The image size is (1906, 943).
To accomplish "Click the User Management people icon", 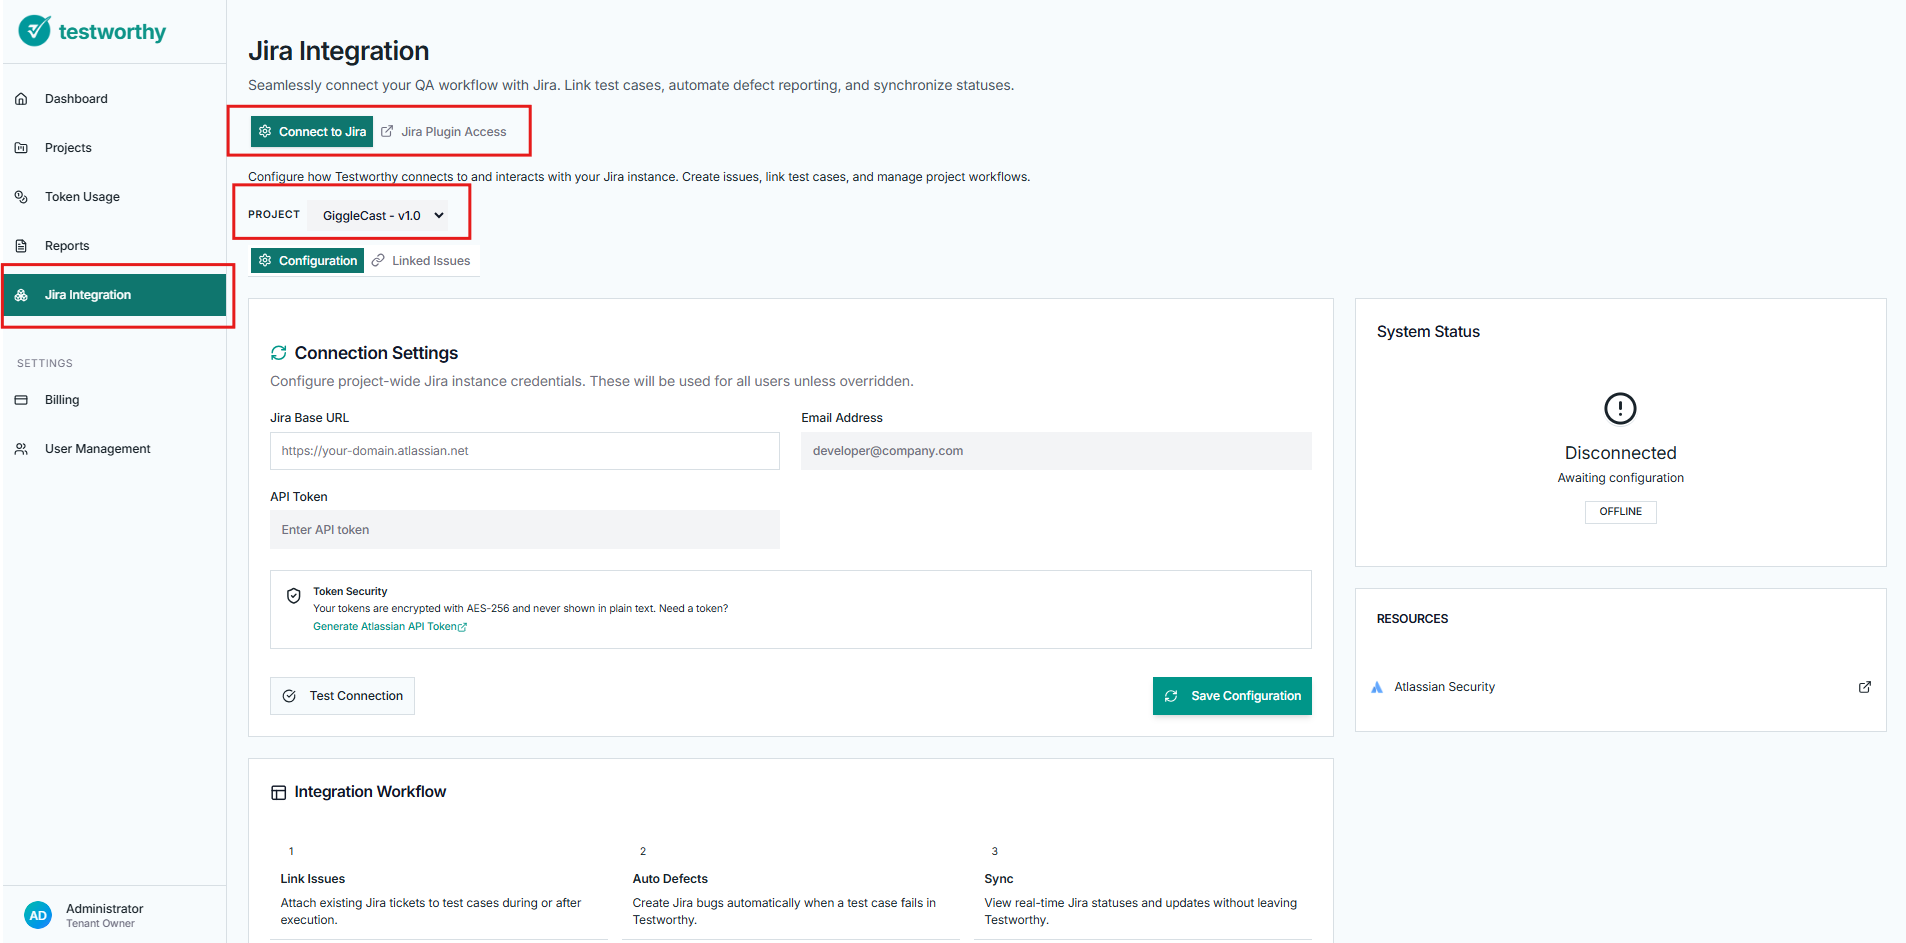I will [21, 449].
